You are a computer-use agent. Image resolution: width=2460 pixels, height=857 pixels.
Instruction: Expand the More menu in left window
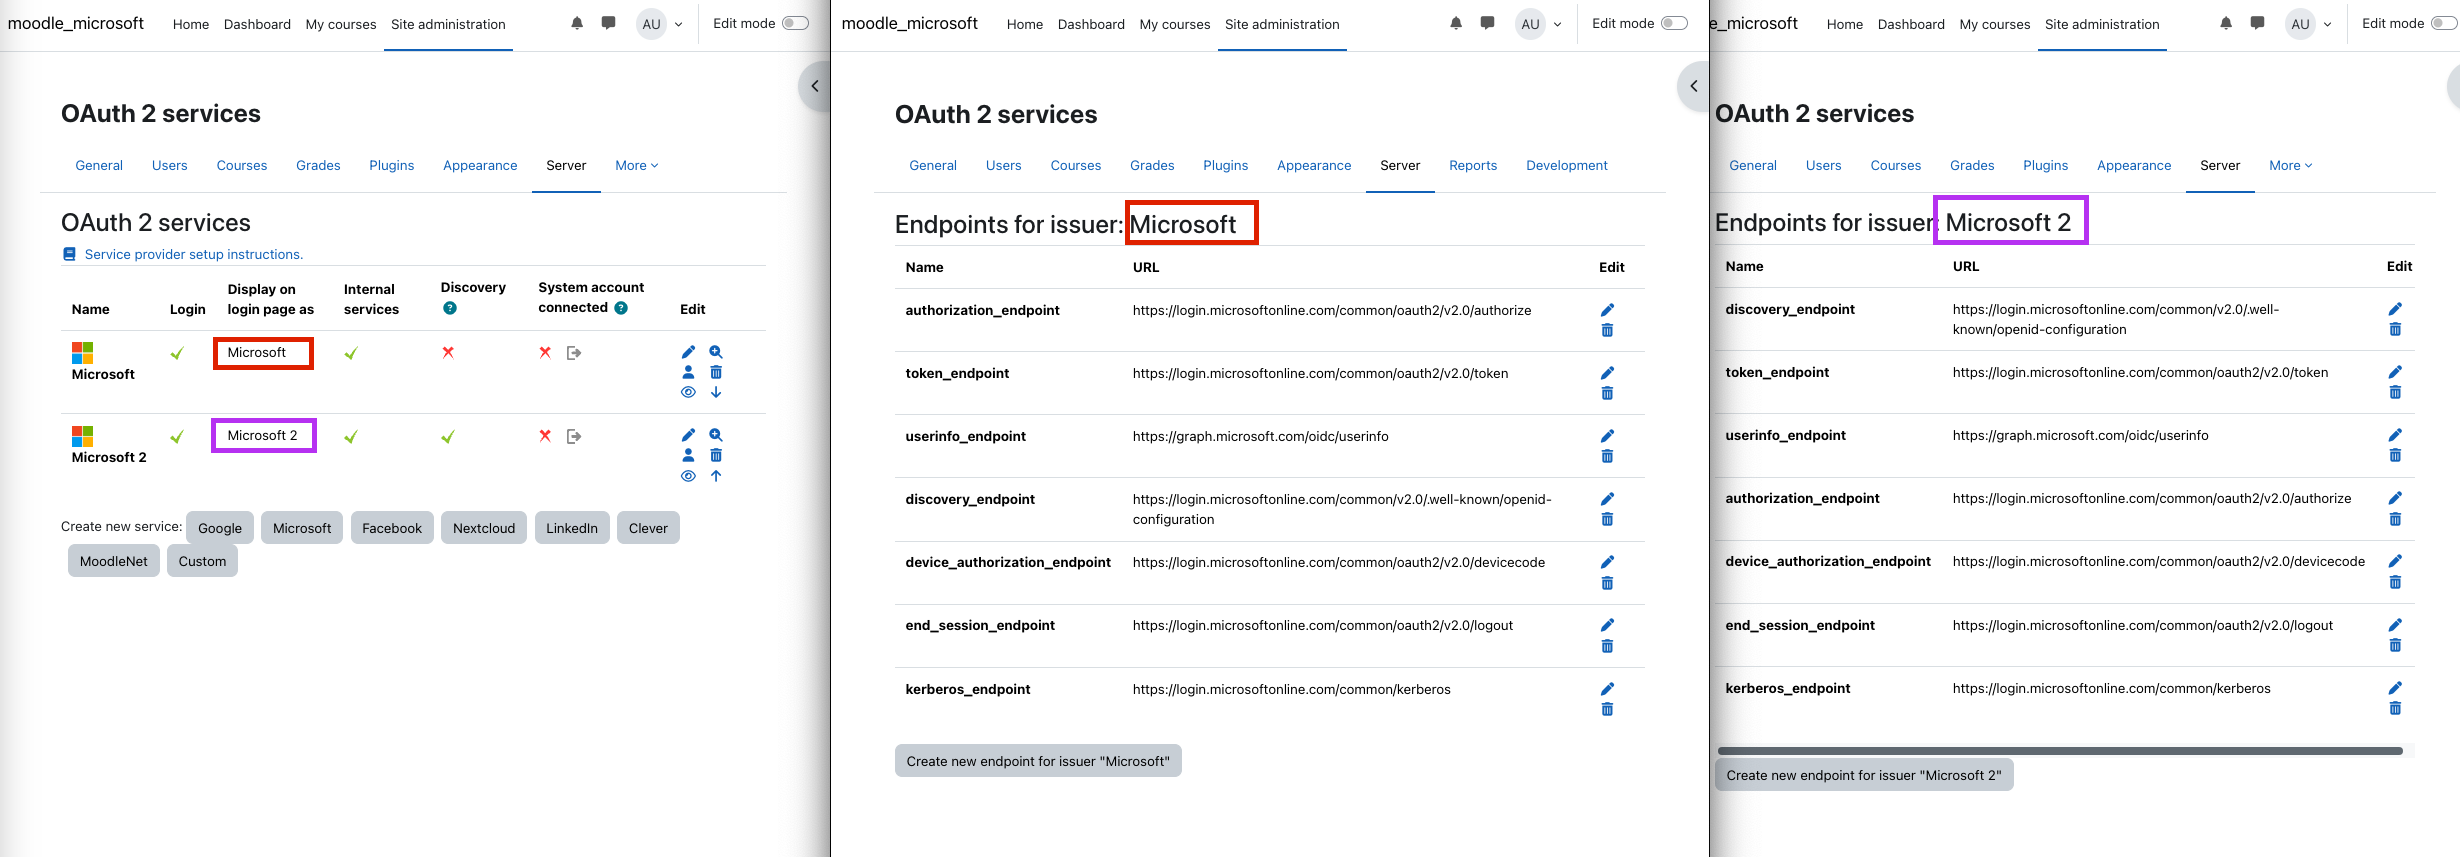637,165
